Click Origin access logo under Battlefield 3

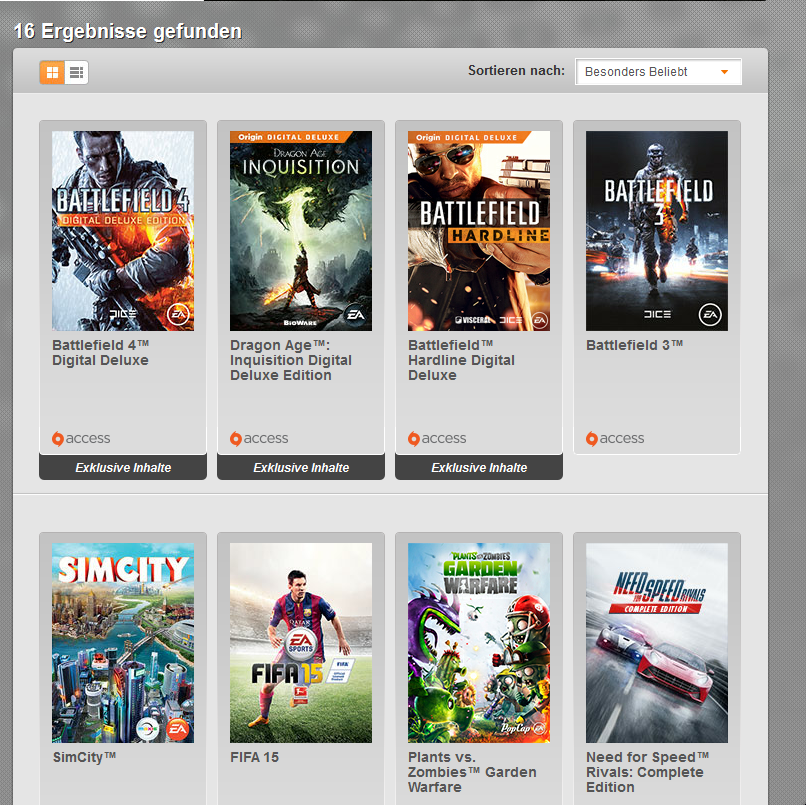[x=615, y=438]
